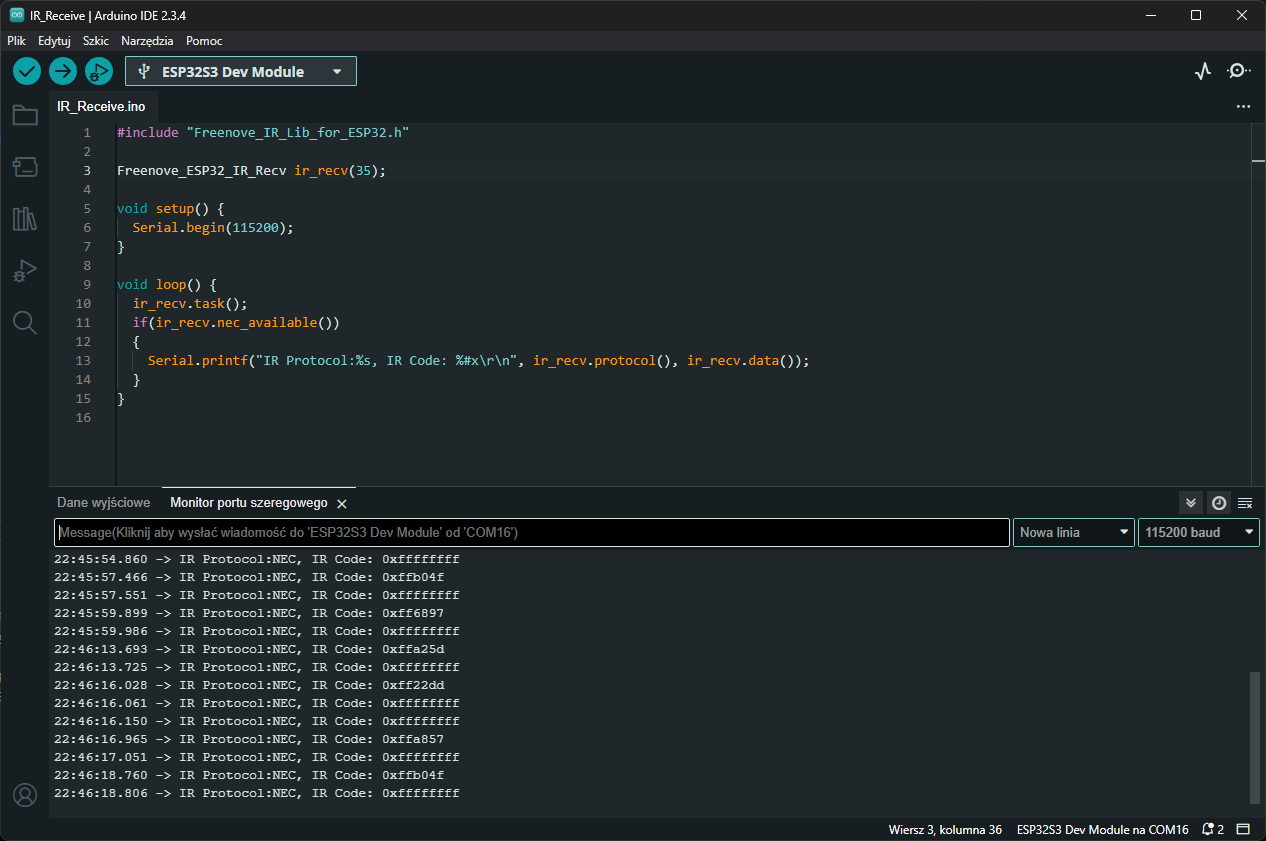The image size is (1266, 841).
Task: Click the first serial row at 22:45:54.860
Action: pos(257,559)
